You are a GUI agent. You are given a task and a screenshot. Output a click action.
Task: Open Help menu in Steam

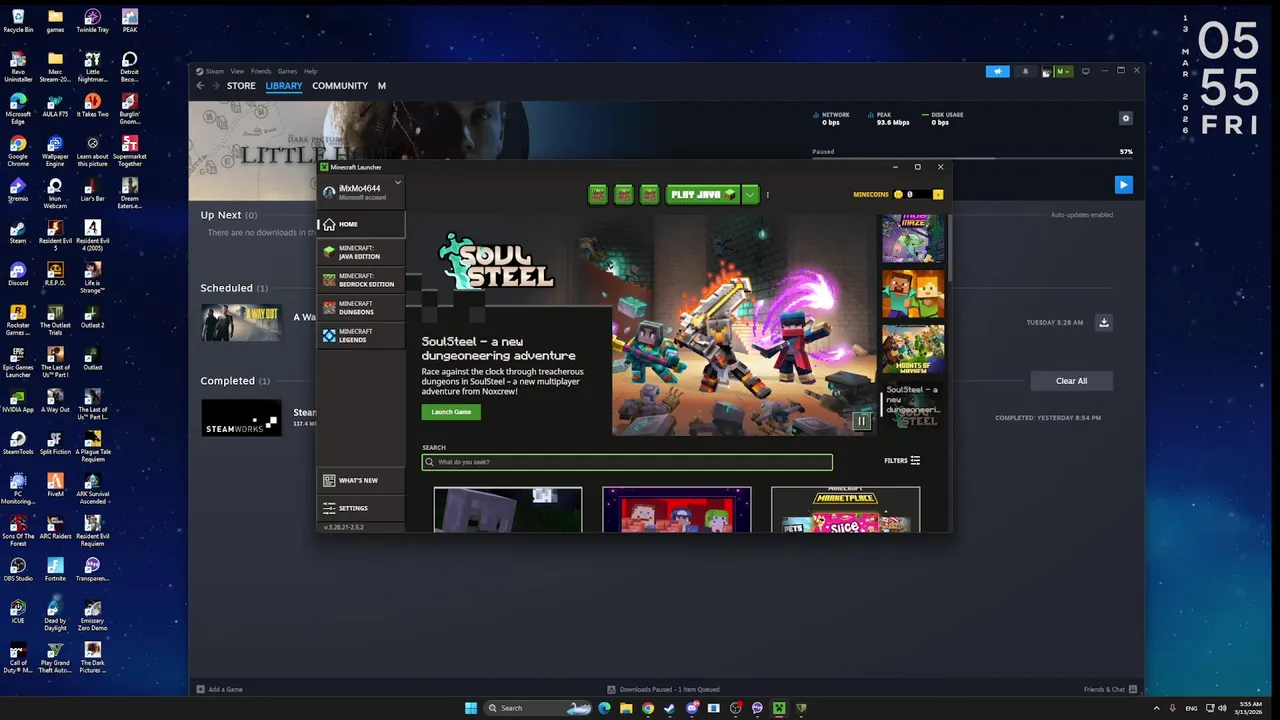pyautogui.click(x=310, y=71)
